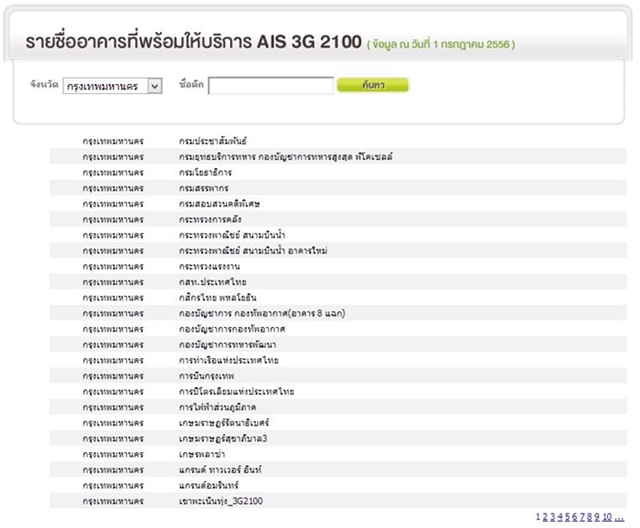Select the row 'การท่าเรือแห่งประเทศไทย'
Screen dimensions: 640x528
tap(338, 360)
